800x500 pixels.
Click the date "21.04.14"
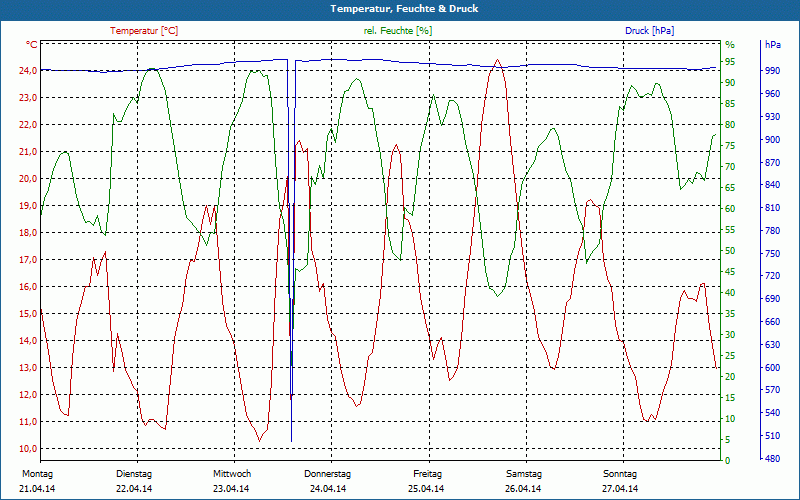point(37,489)
